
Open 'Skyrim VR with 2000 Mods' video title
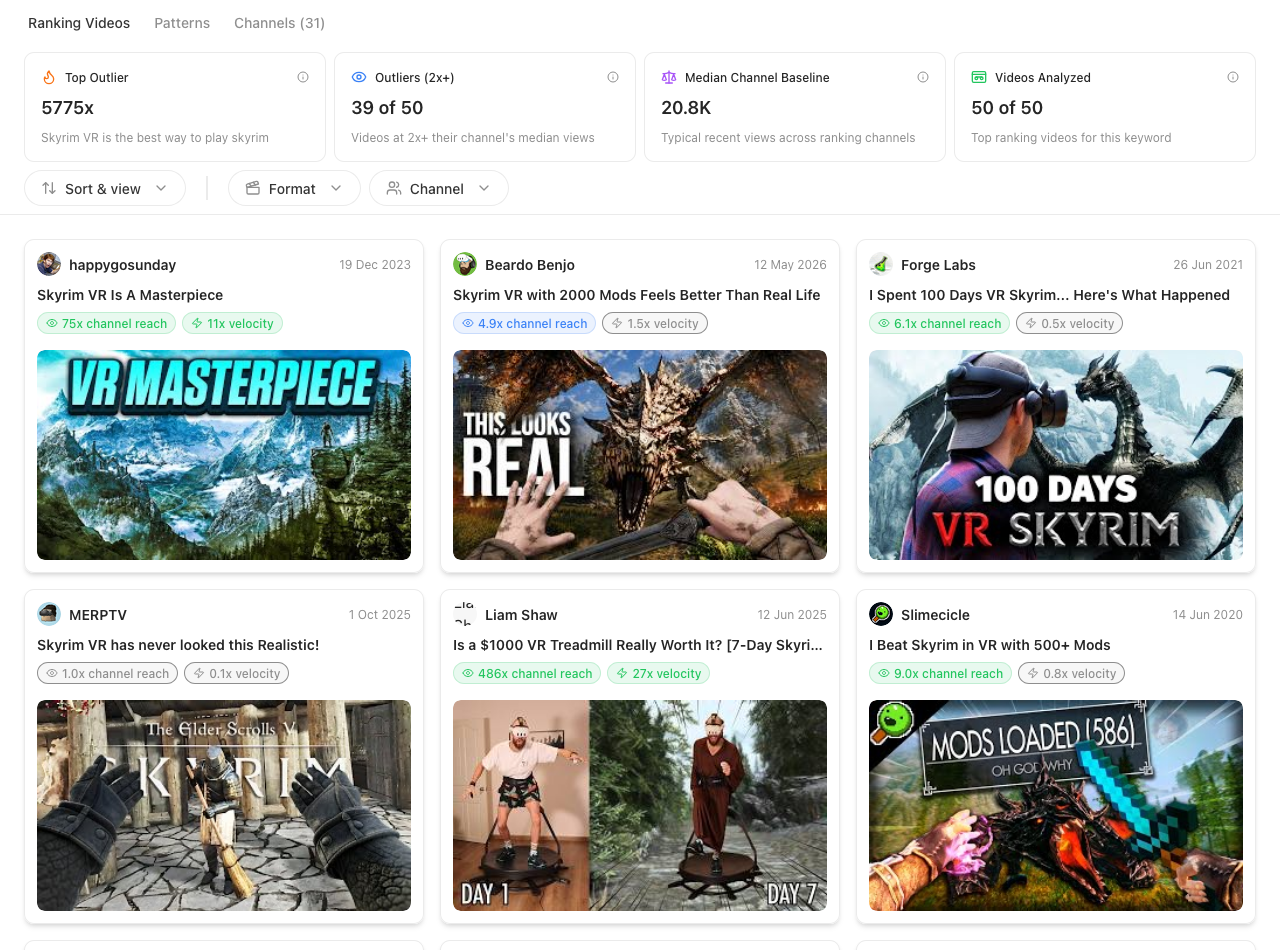pos(636,295)
